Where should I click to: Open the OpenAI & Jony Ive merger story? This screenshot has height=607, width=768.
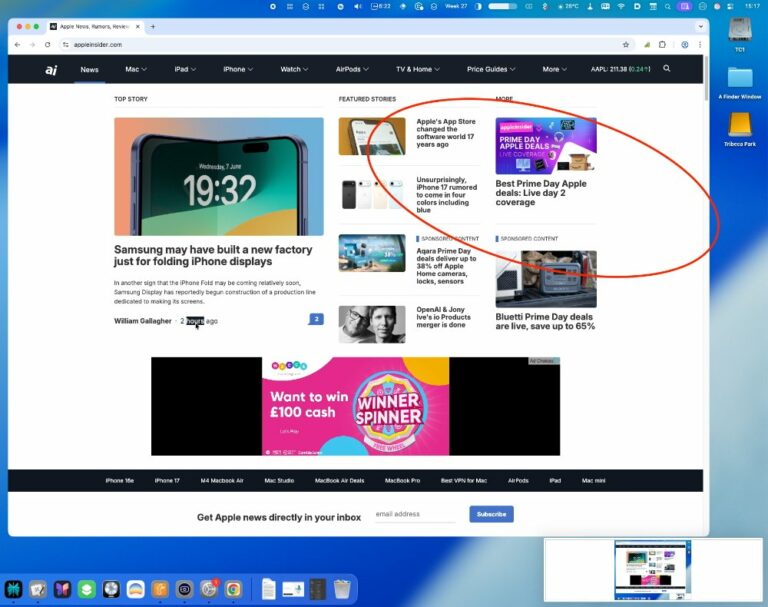point(443,317)
